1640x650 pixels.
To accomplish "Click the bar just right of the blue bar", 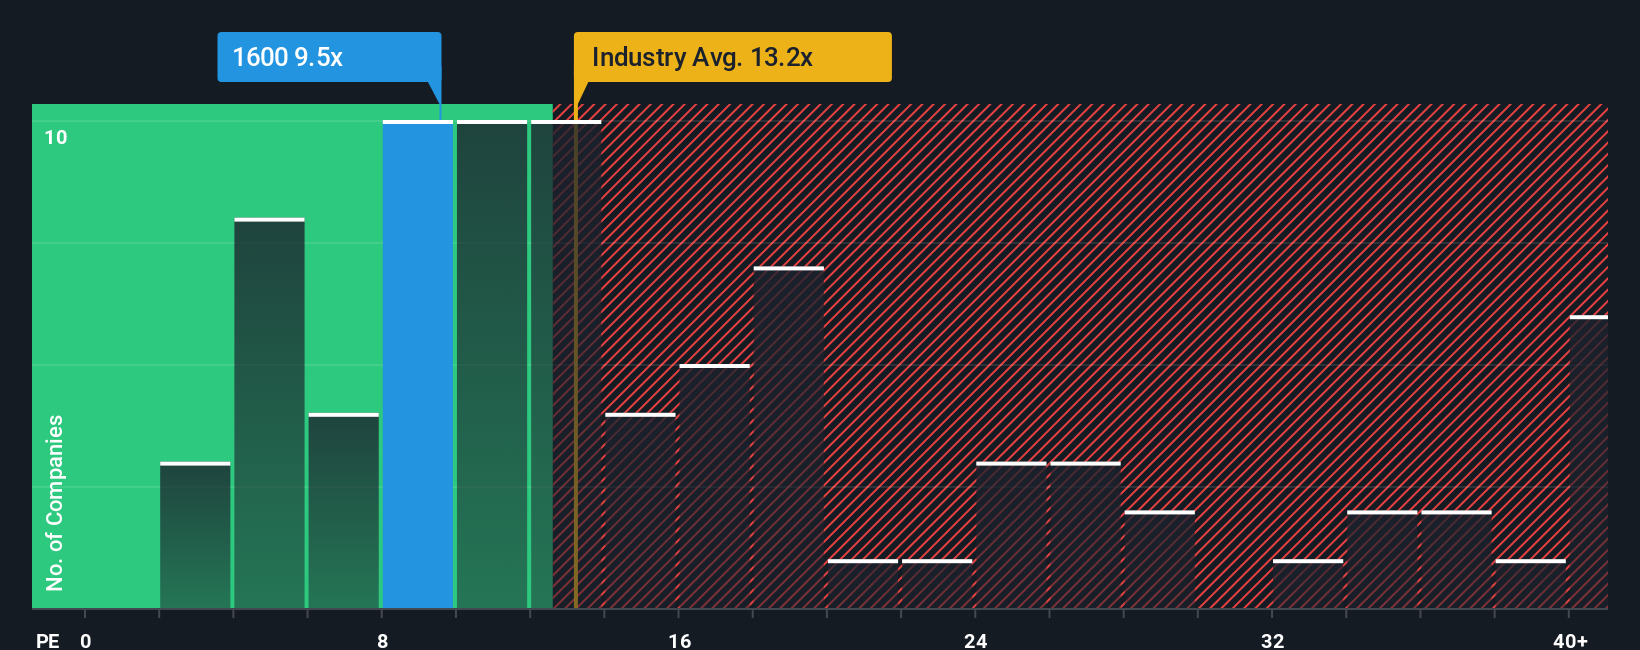I will tap(492, 365).
